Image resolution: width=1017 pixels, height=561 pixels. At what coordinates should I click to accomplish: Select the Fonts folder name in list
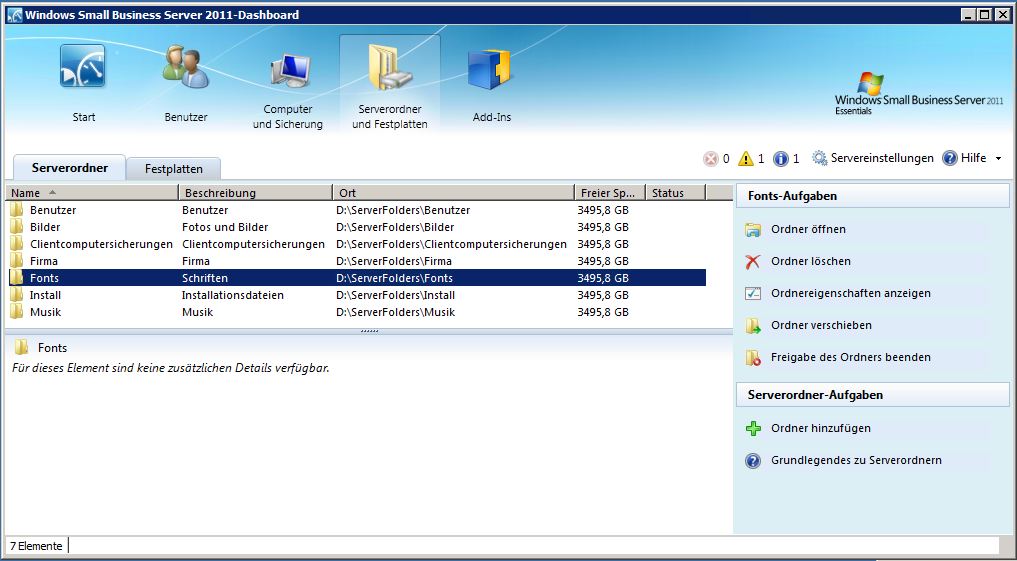(x=44, y=278)
